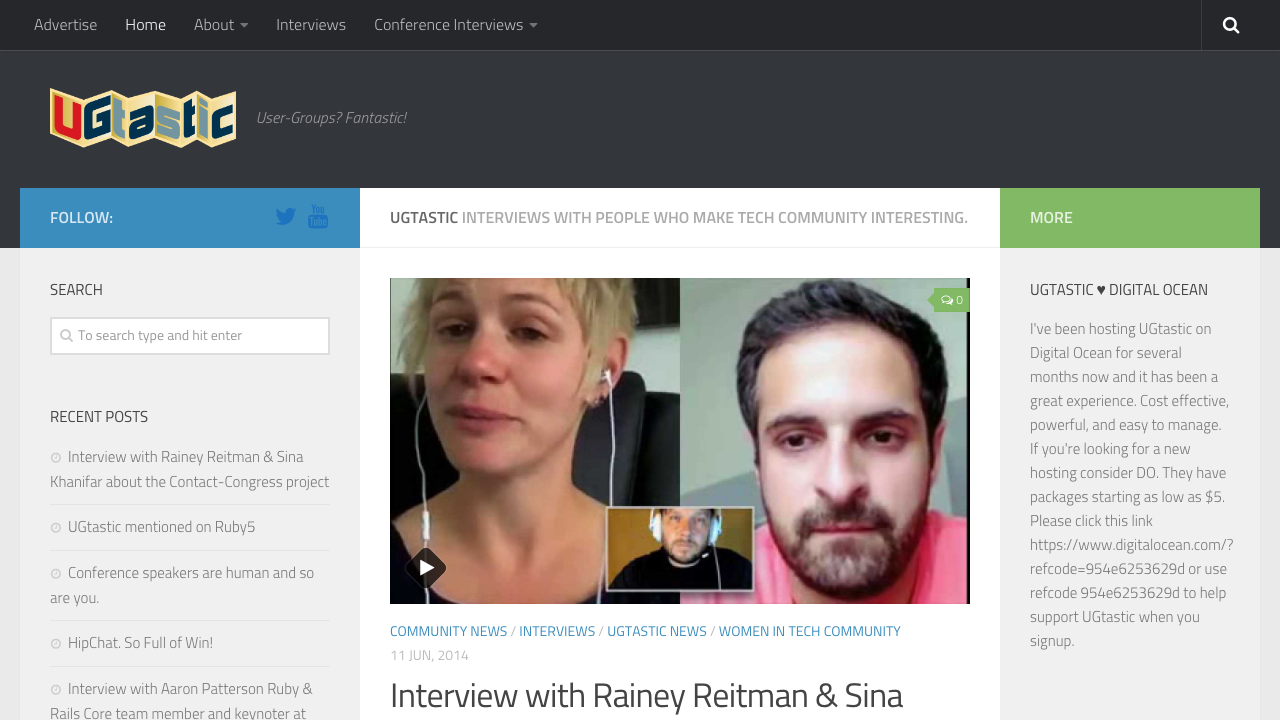Open the Twitter follow icon
The height and width of the screenshot is (720, 1280).
[286, 217]
